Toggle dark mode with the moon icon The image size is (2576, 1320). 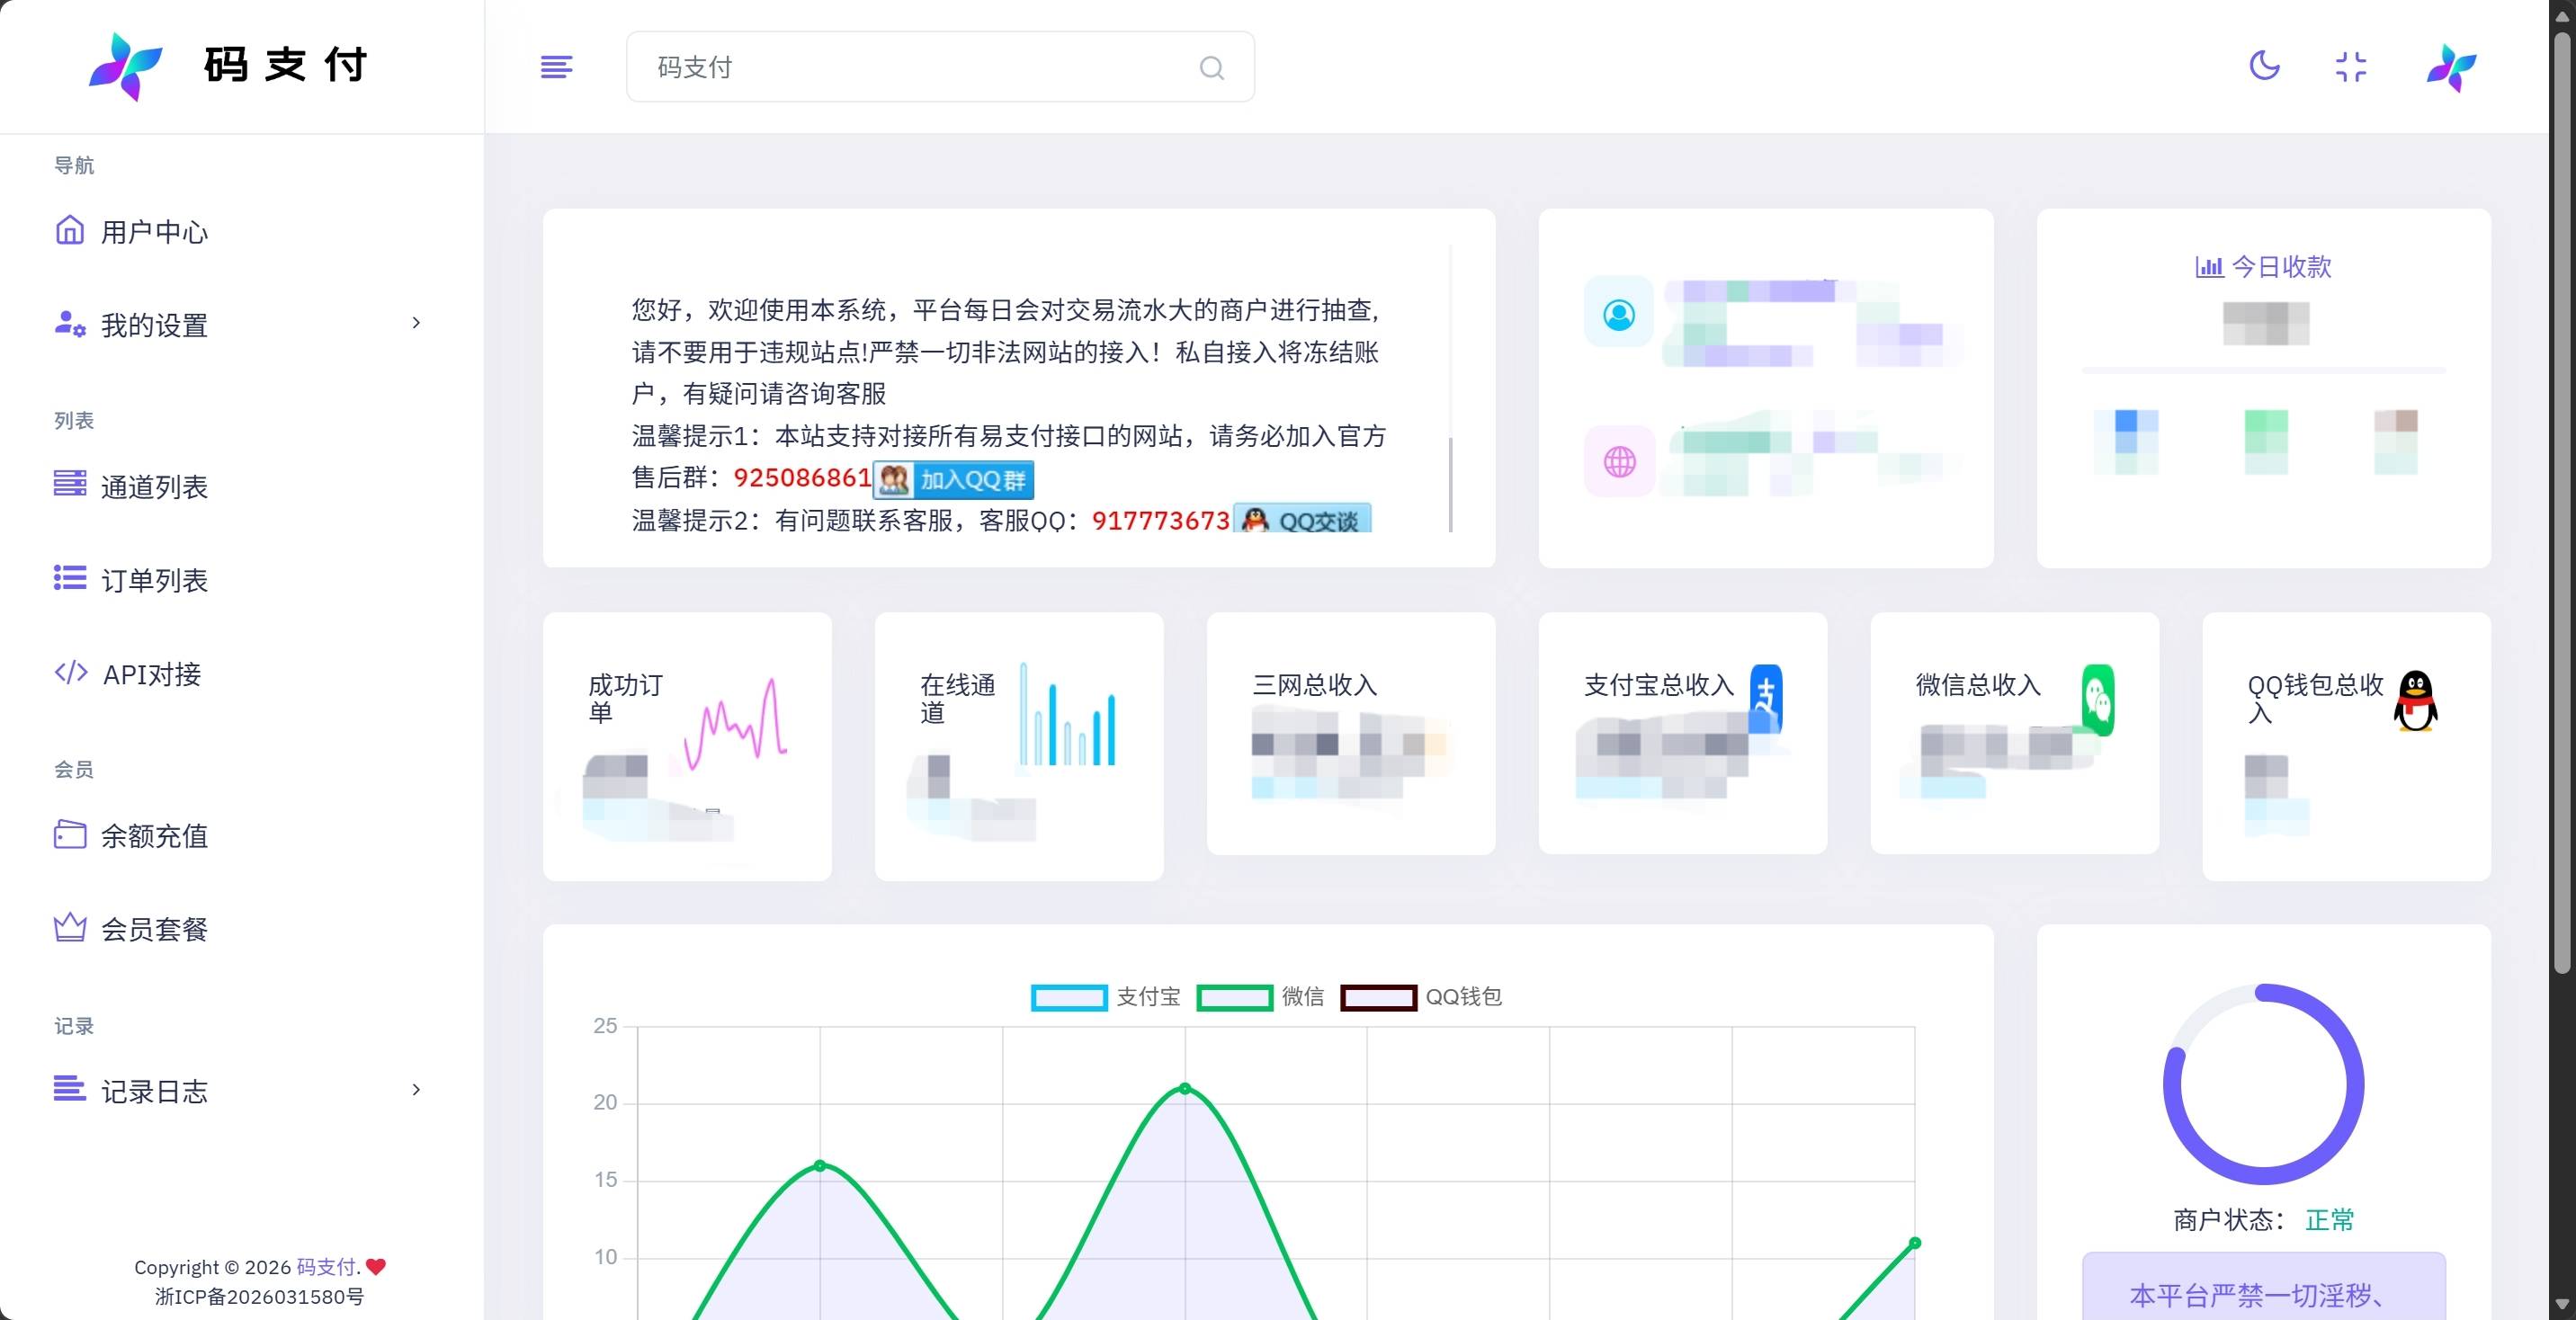pos(2264,66)
